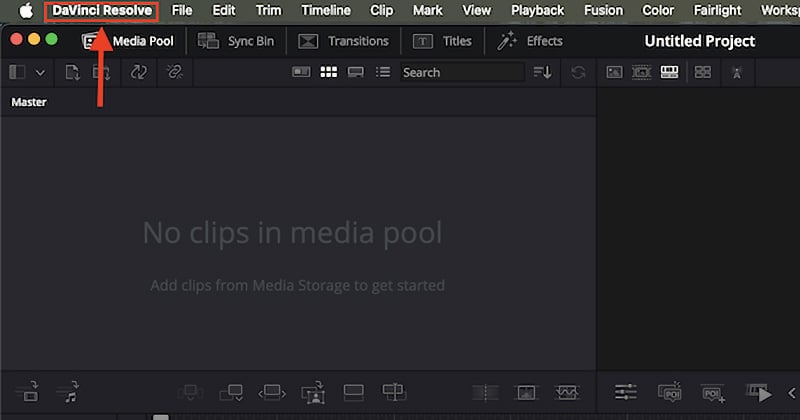This screenshot has height=420, width=800.
Task: Open the Sync Bin panel
Action: click(x=236, y=41)
